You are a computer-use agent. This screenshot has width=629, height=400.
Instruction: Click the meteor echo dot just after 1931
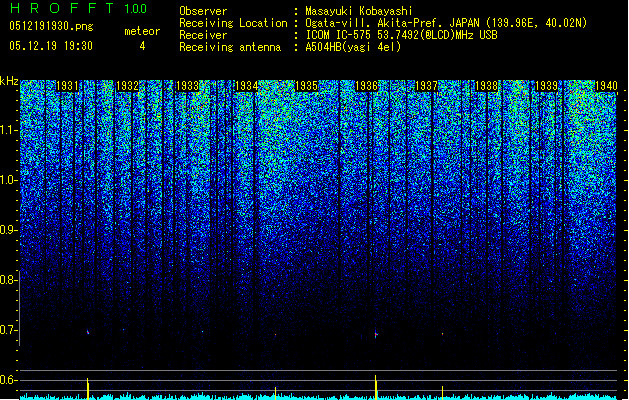coord(88,332)
